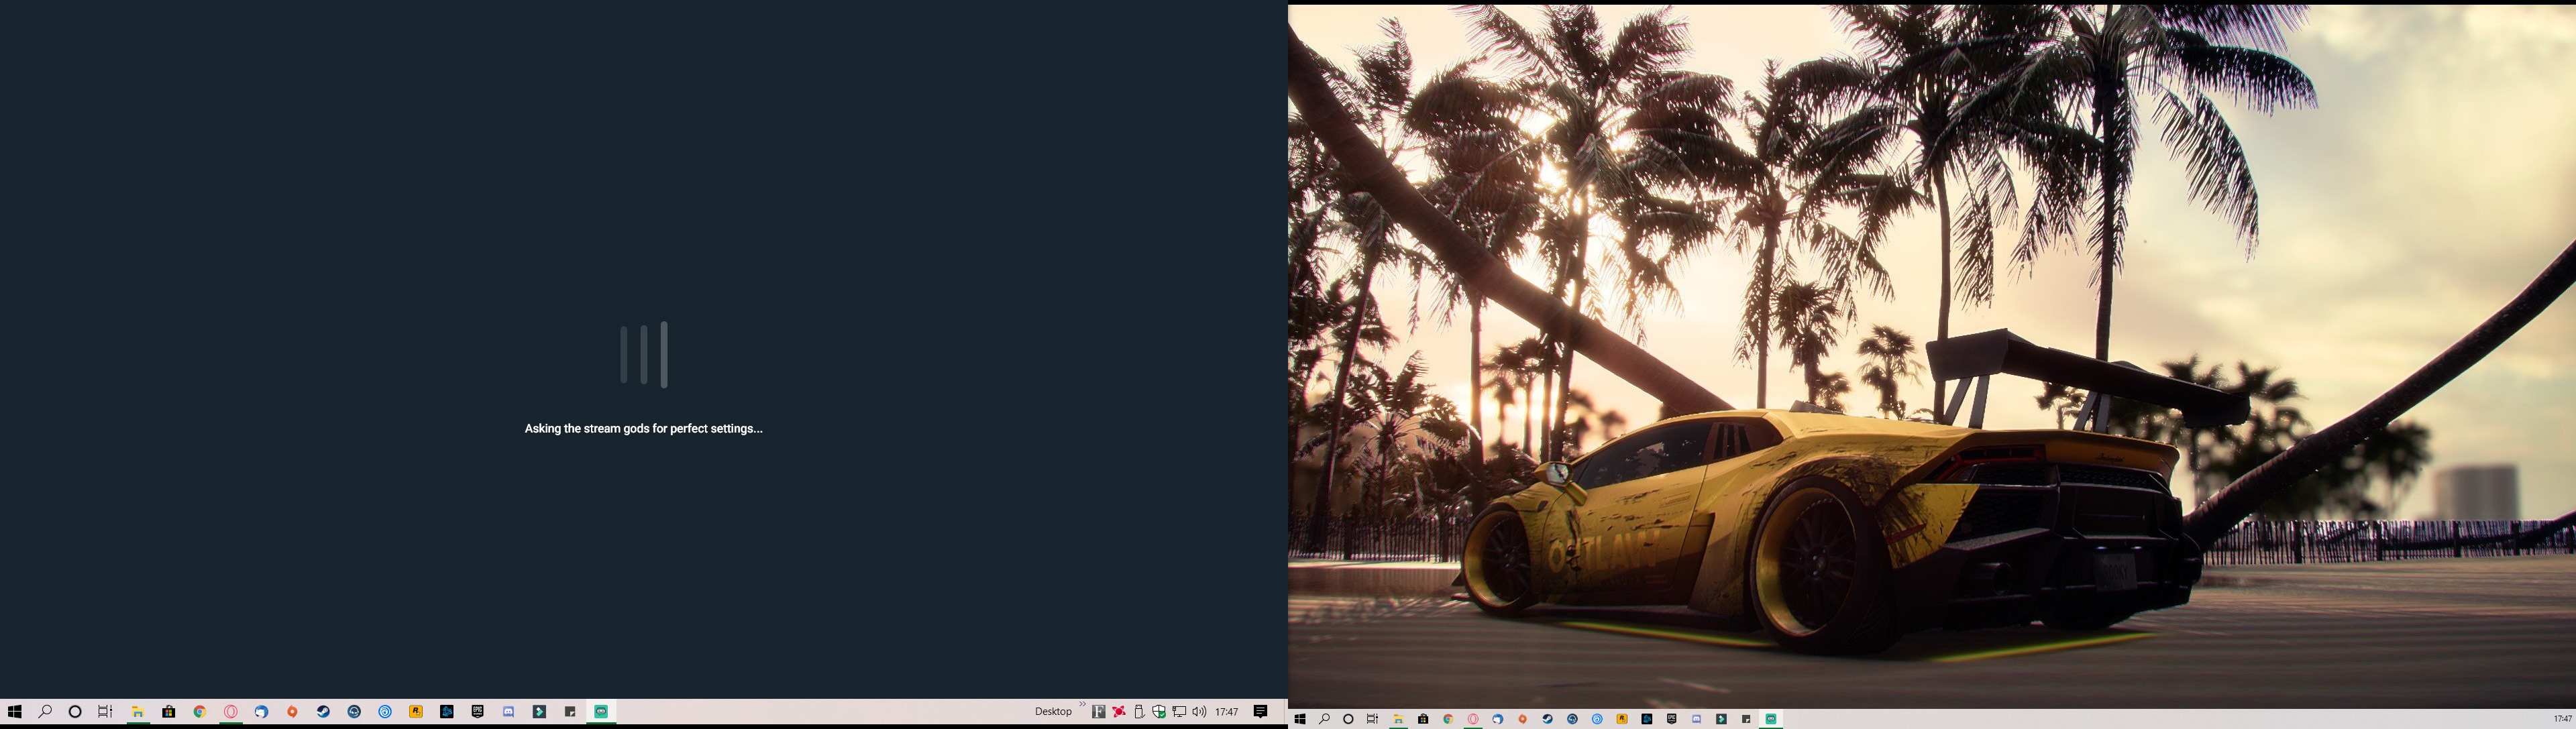Open Discord from the taskbar

508,712
